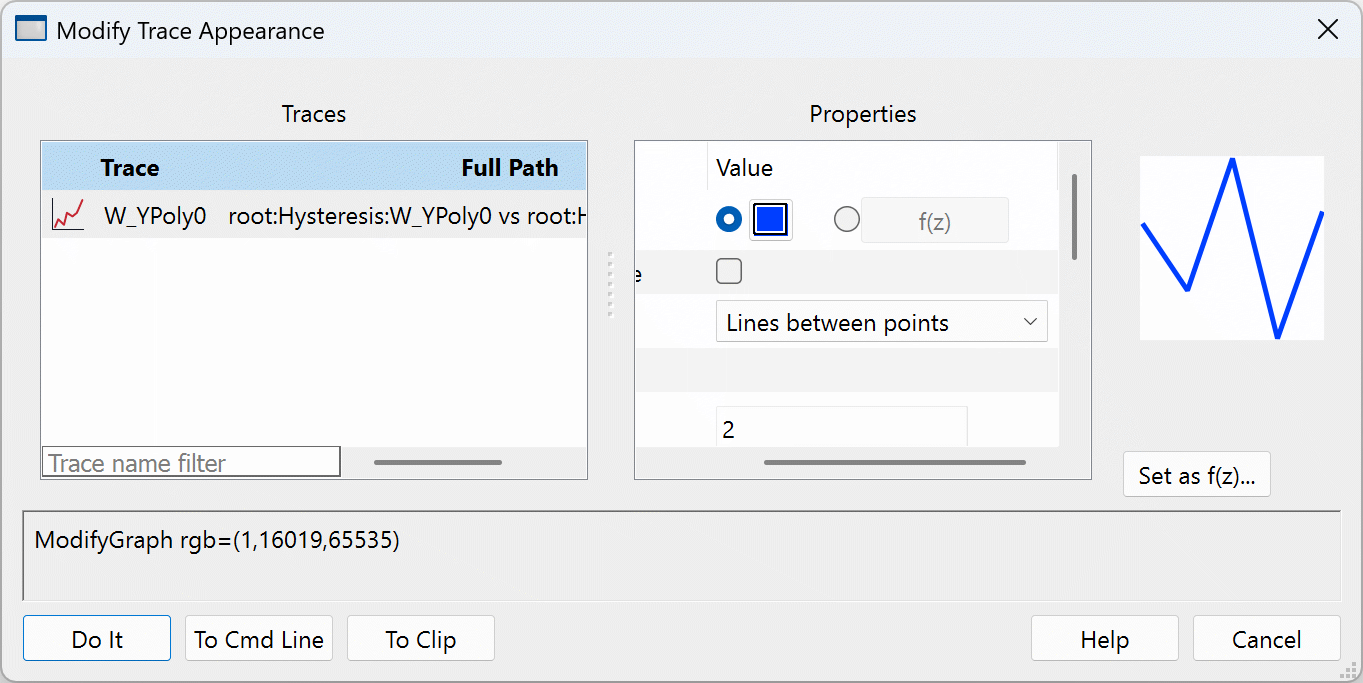Click inside the Trace name filter field

(190, 461)
